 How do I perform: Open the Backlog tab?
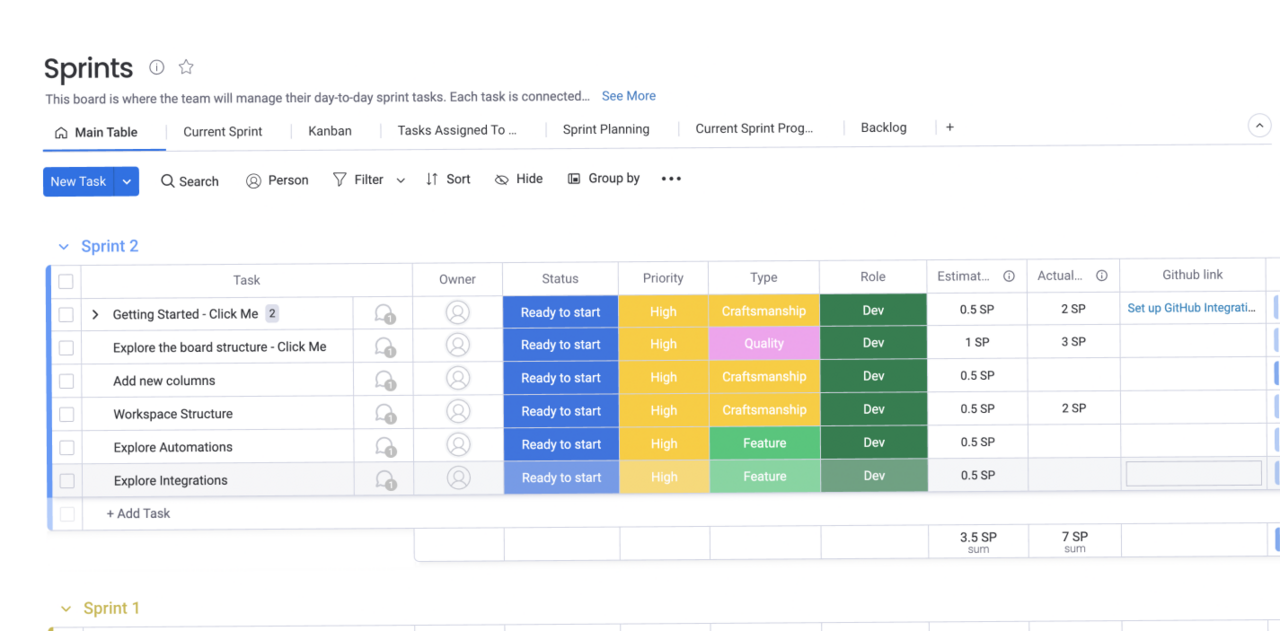883,128
